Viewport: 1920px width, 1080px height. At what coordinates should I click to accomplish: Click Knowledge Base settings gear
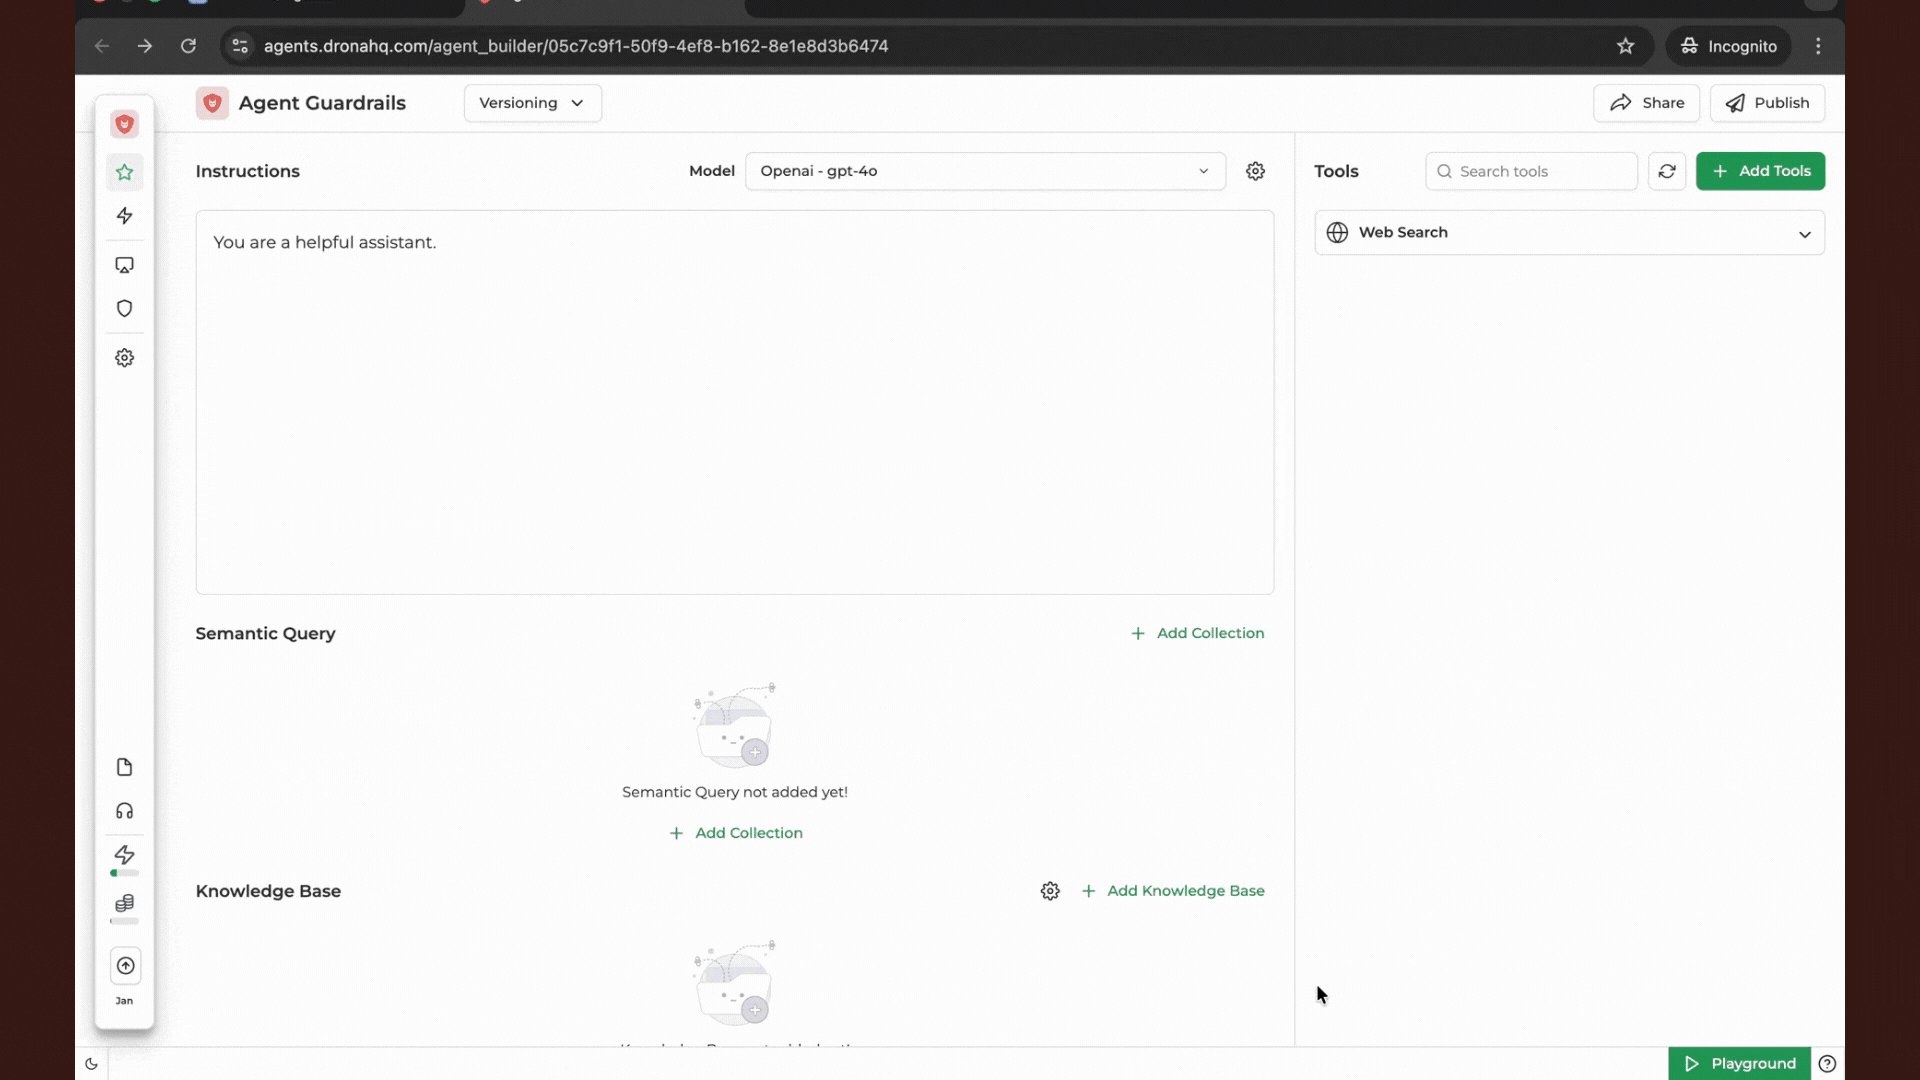(x=1049, y=891)
